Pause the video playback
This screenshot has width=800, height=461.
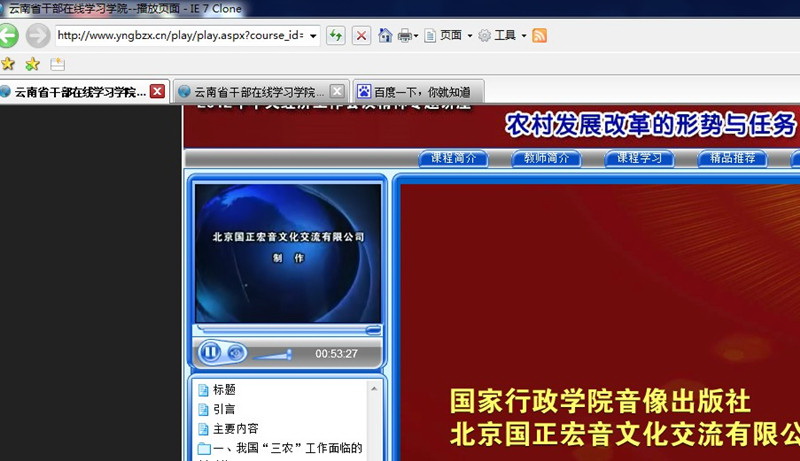tap(210, 352)
